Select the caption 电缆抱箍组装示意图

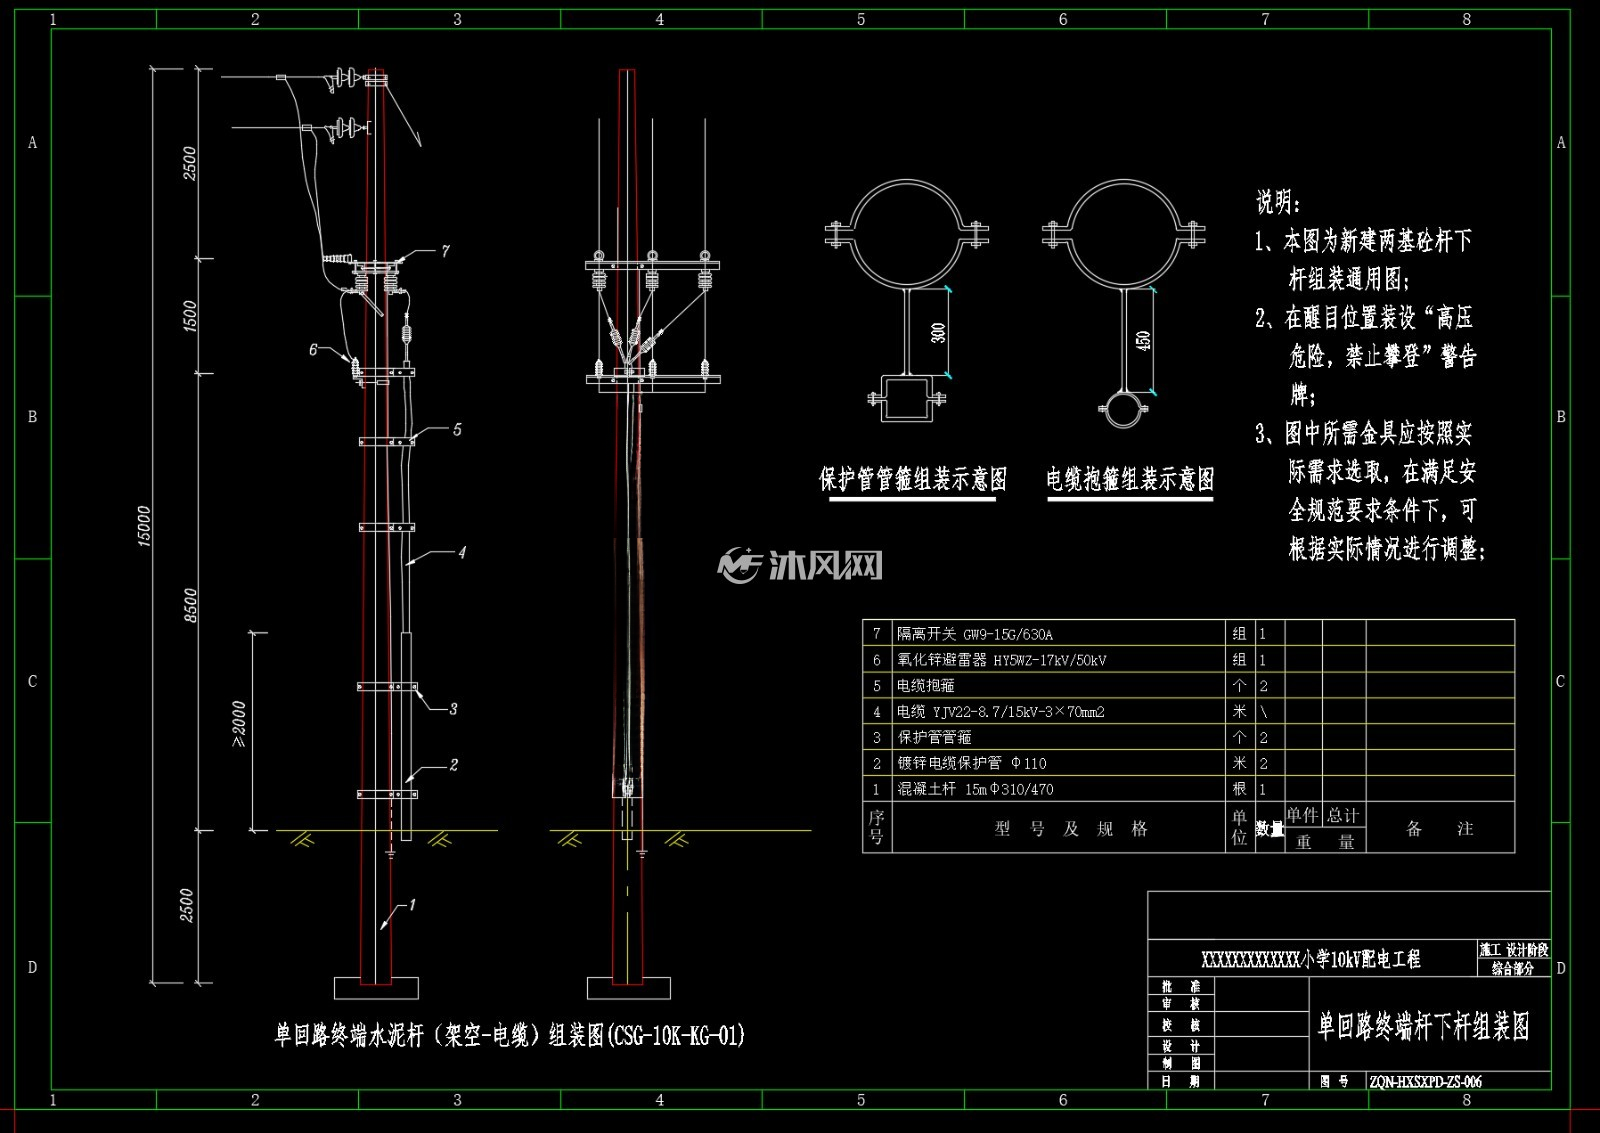point(1130,479)
